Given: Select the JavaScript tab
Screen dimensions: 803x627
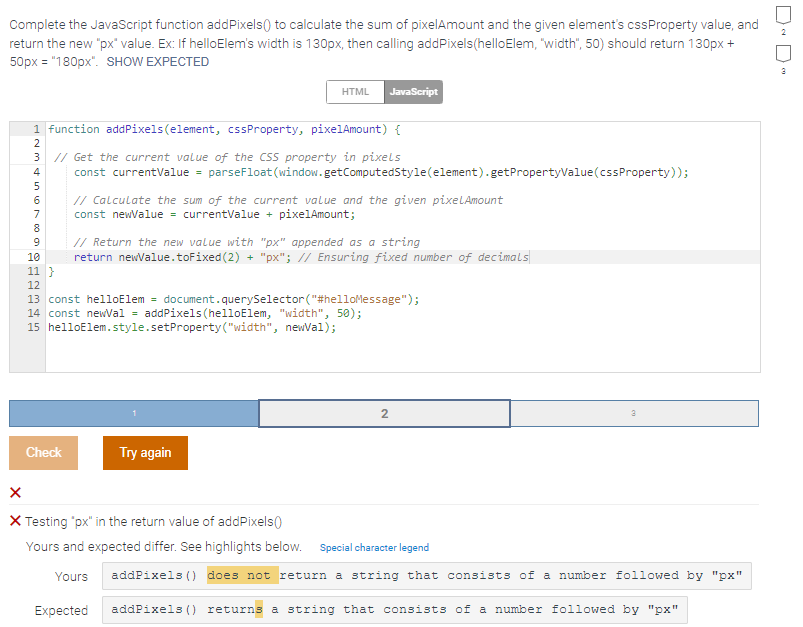Looking at the screenshot, I should tap(413, 91).
